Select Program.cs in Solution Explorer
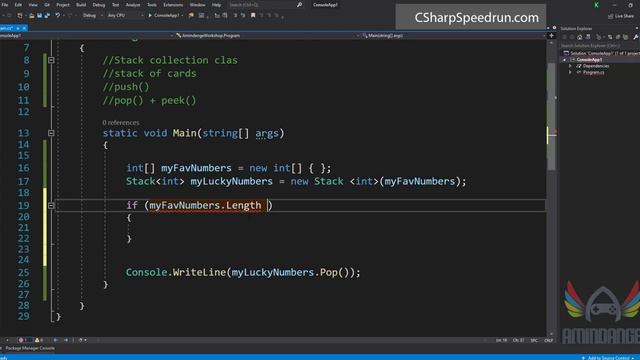The image size is (640, 360). [593, 72]
